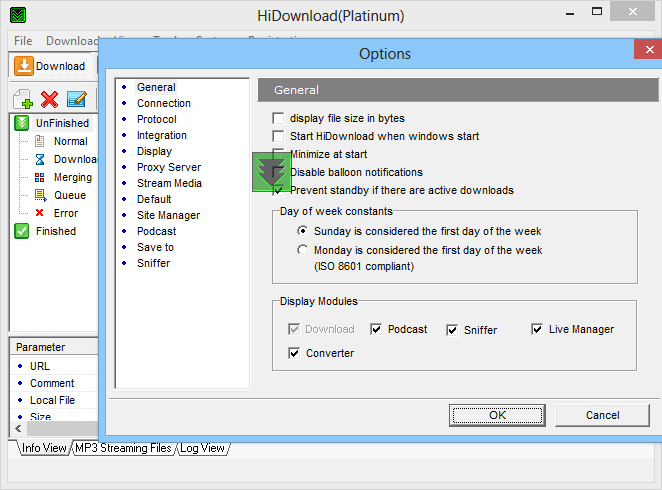
Task: Click the Normal document icon in the tree
Action: [x=39, y=141]
